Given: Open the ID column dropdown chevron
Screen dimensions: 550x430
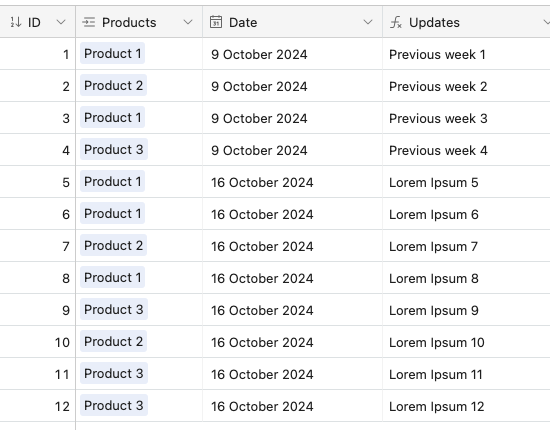Looking at the screenshot, I should [x=61, y=22].
